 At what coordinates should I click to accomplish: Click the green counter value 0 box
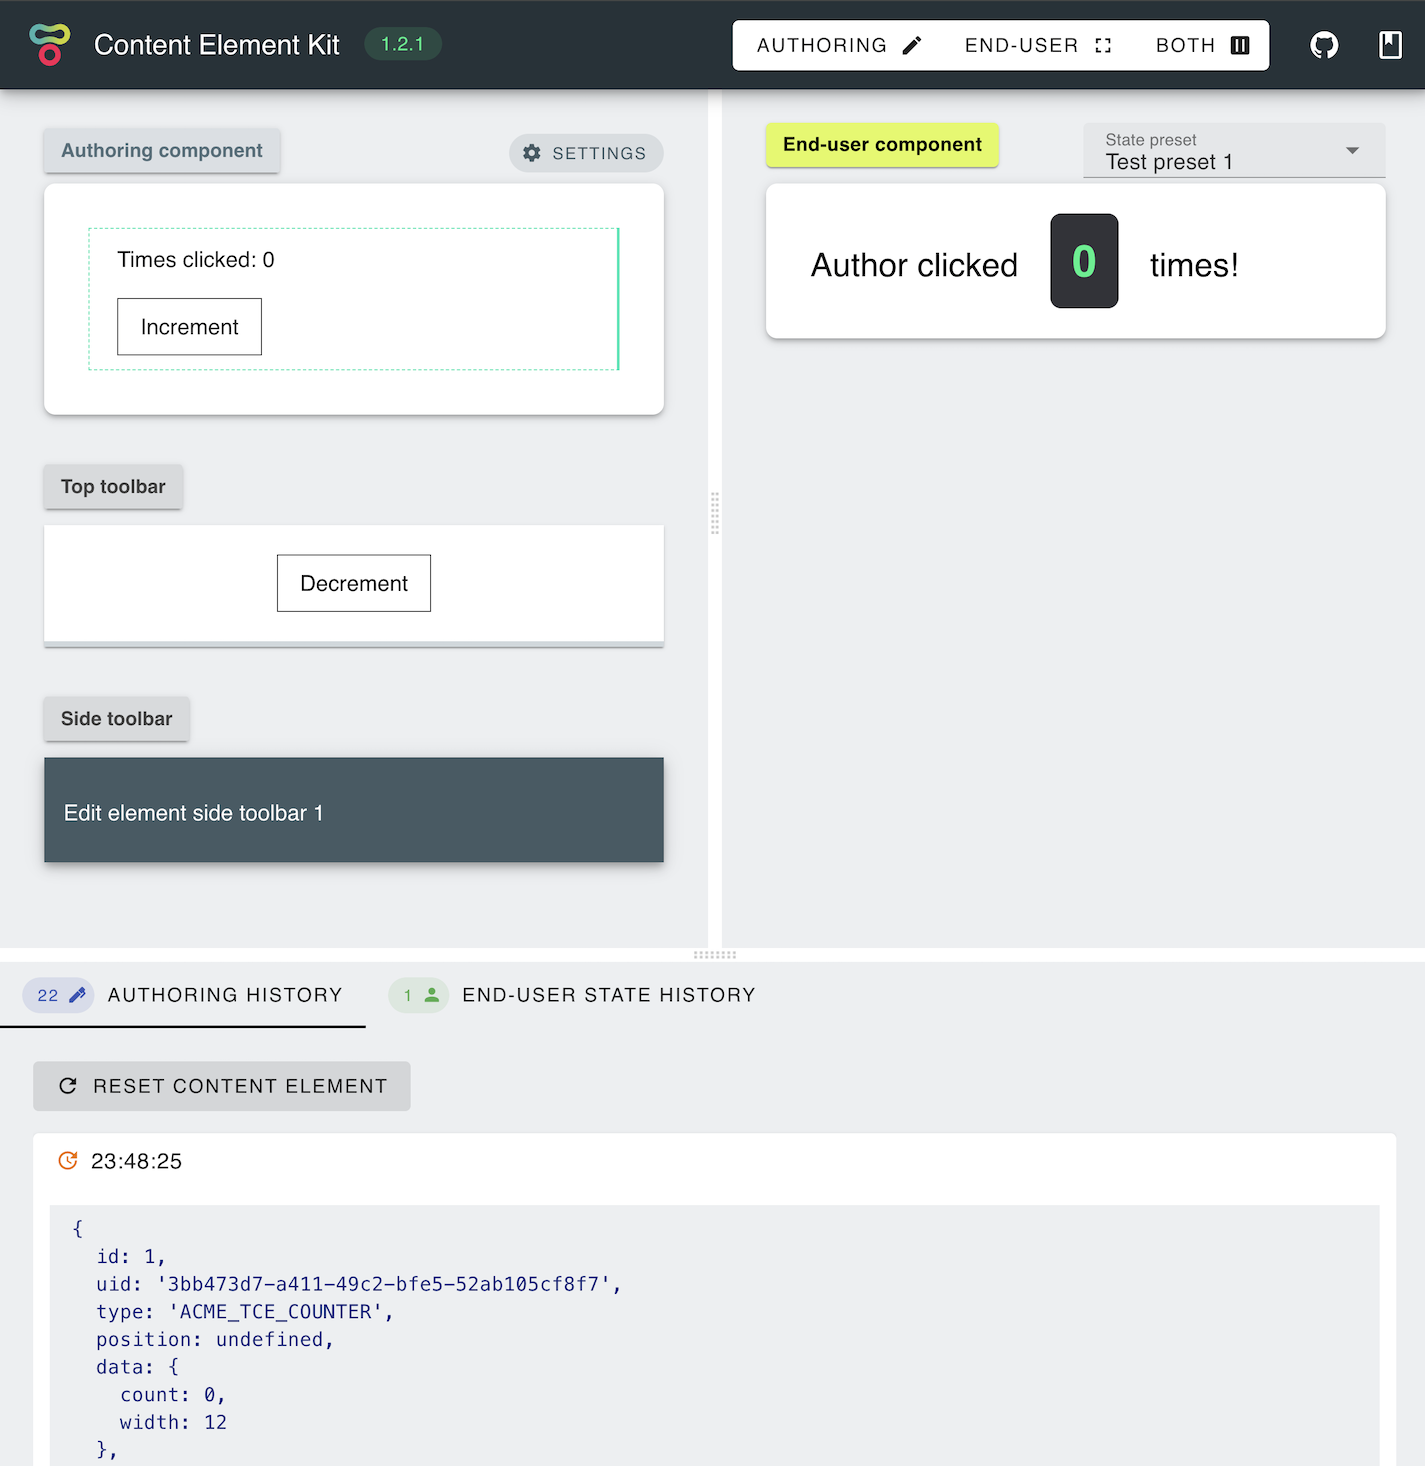pos(1084,261)
